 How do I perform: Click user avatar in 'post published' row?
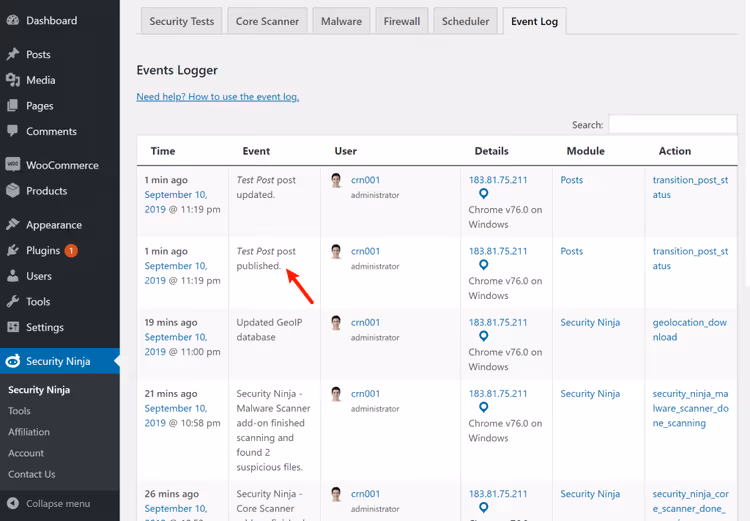336,252
